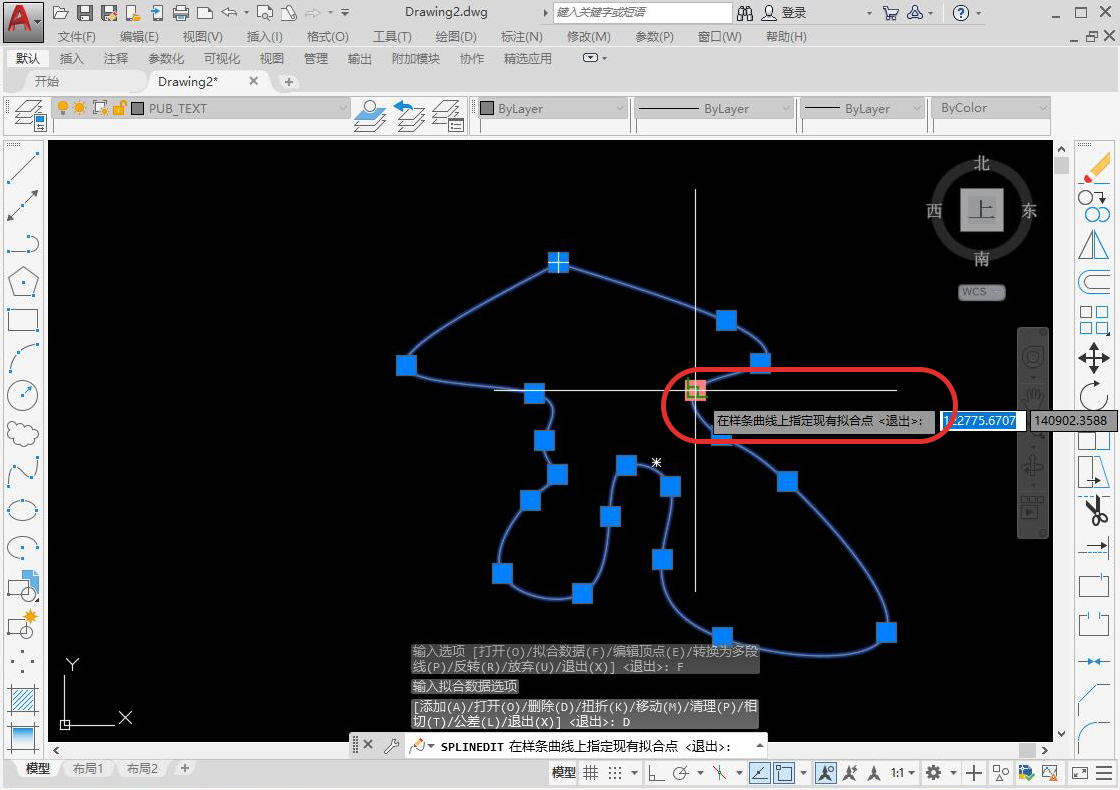Click the 上 face of ViewCube
Image resolution: width=1120 pixels, height=790 pixels.
pos(981,210)
